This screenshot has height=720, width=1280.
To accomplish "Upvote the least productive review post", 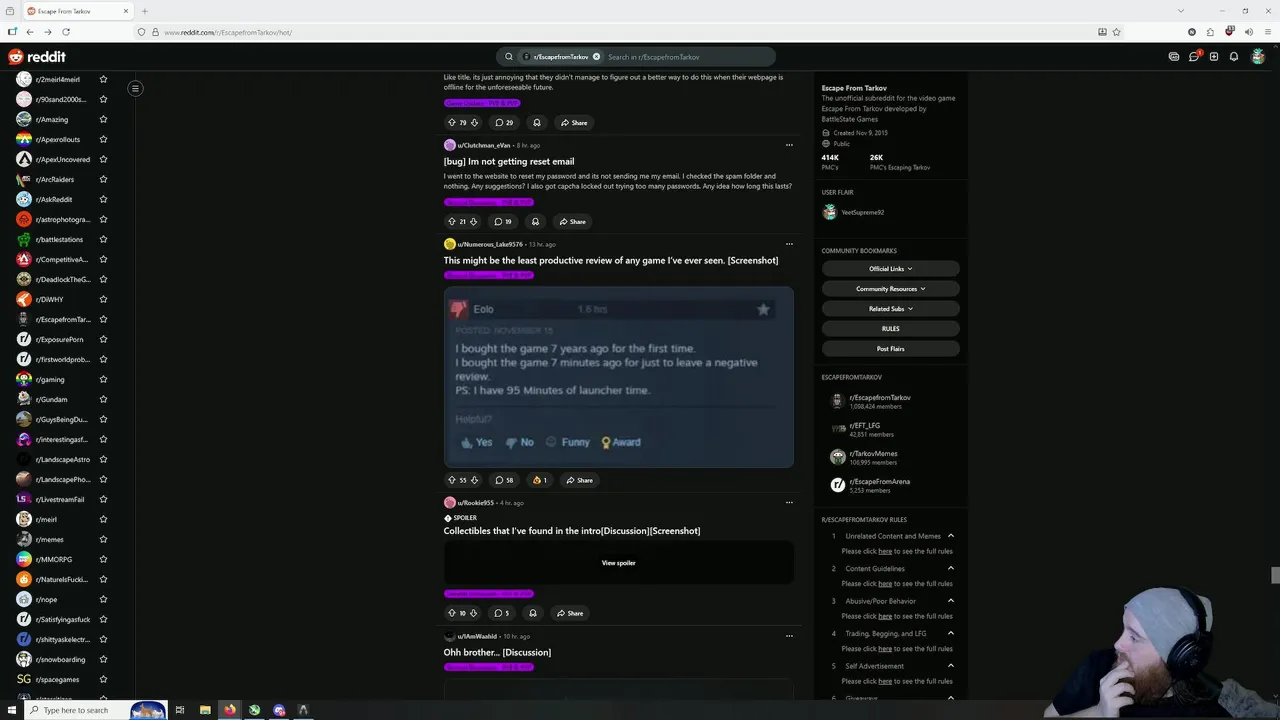I will 451,480.
